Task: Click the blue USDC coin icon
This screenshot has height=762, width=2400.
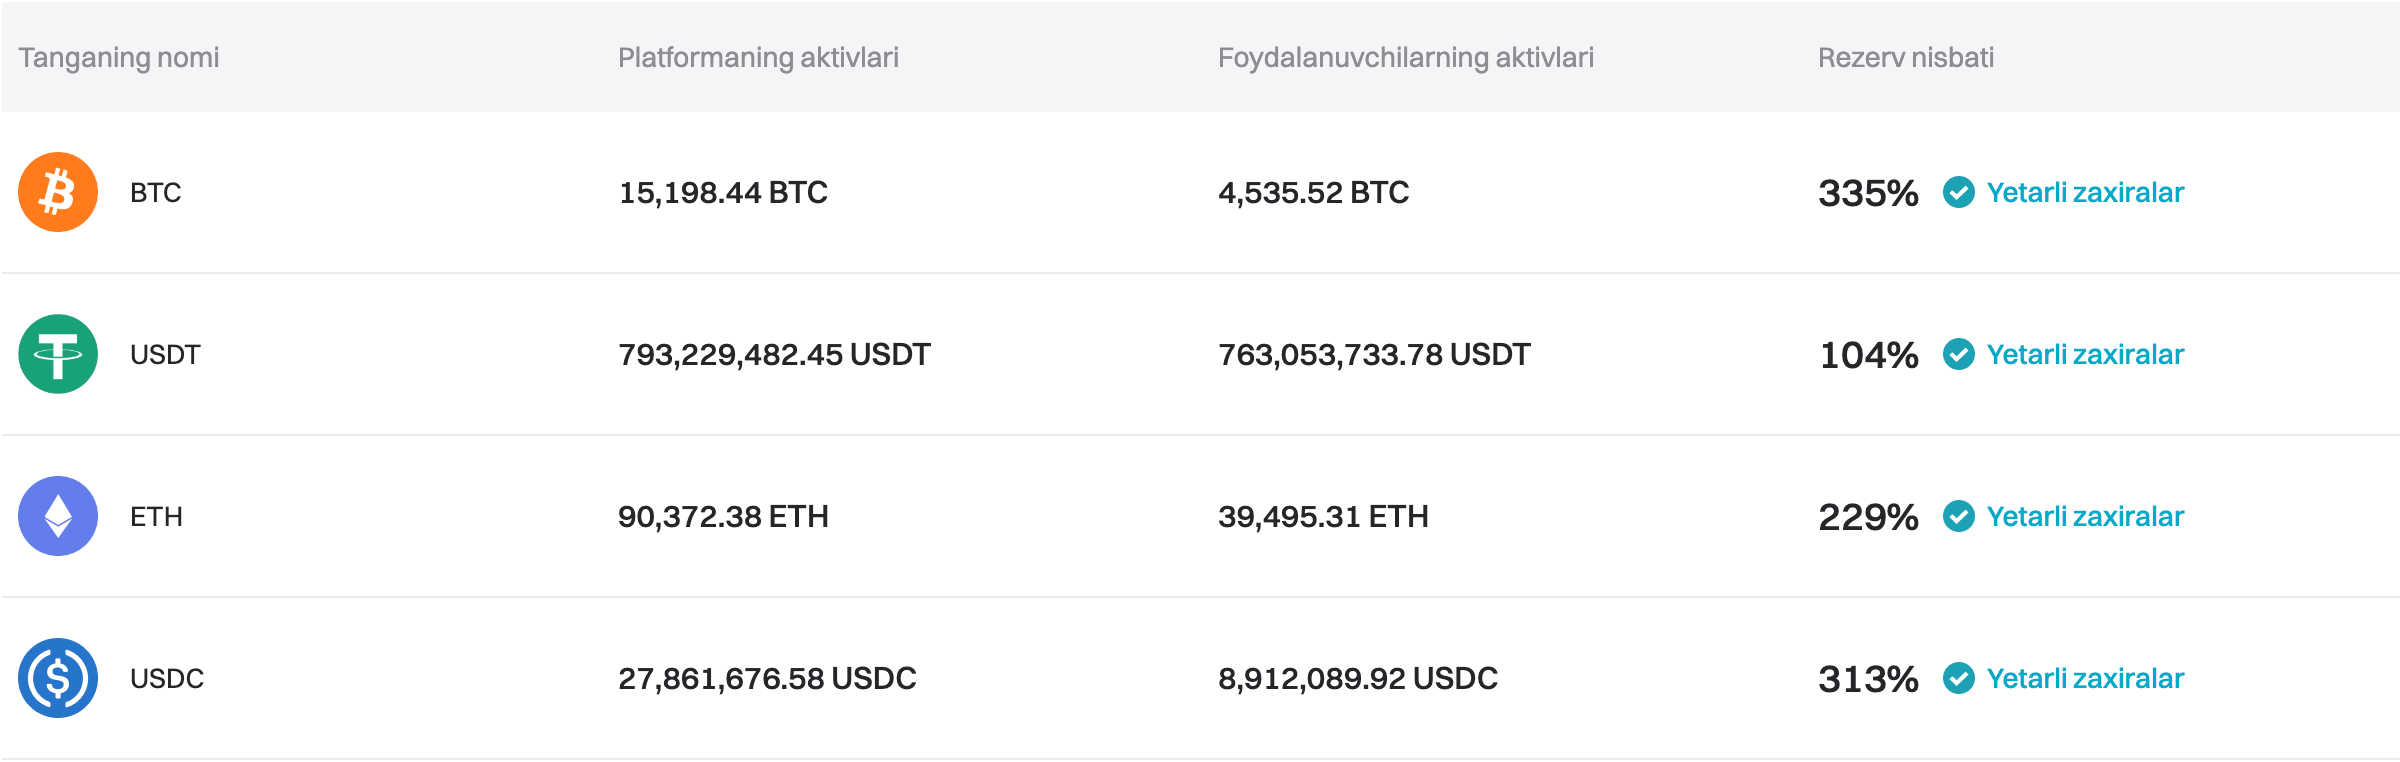Action: [58, 678]
